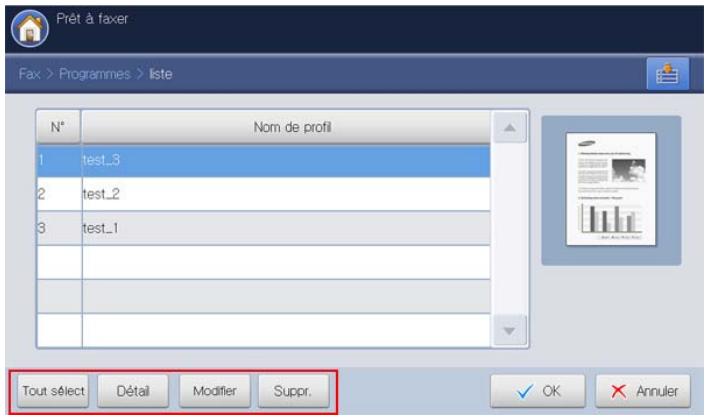Click the list scroll up arrow

(x=510, y=128)
